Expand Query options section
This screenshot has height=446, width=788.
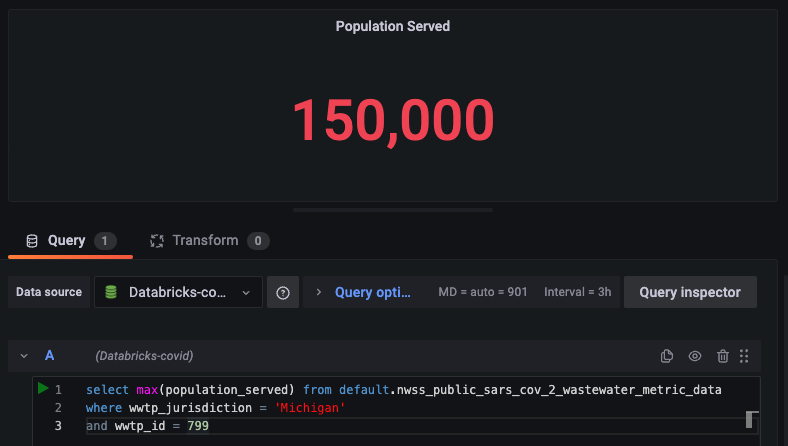[x=364, y=292]
